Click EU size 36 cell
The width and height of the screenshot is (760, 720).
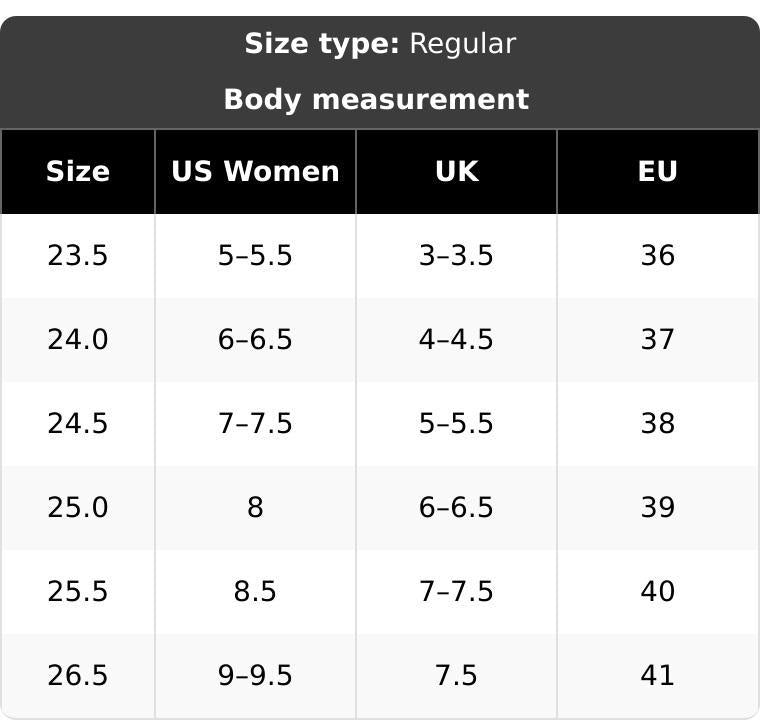[x=658, y=256]
